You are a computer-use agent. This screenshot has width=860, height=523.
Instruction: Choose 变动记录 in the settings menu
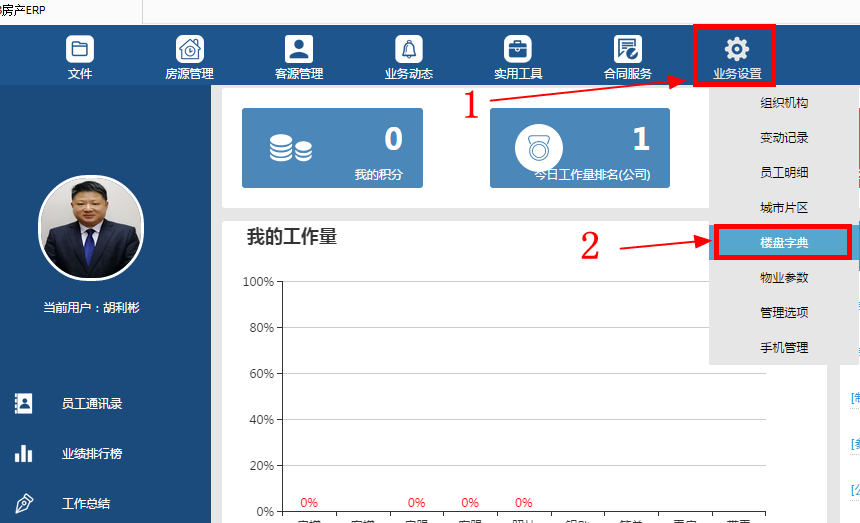[x=784, y=138]
